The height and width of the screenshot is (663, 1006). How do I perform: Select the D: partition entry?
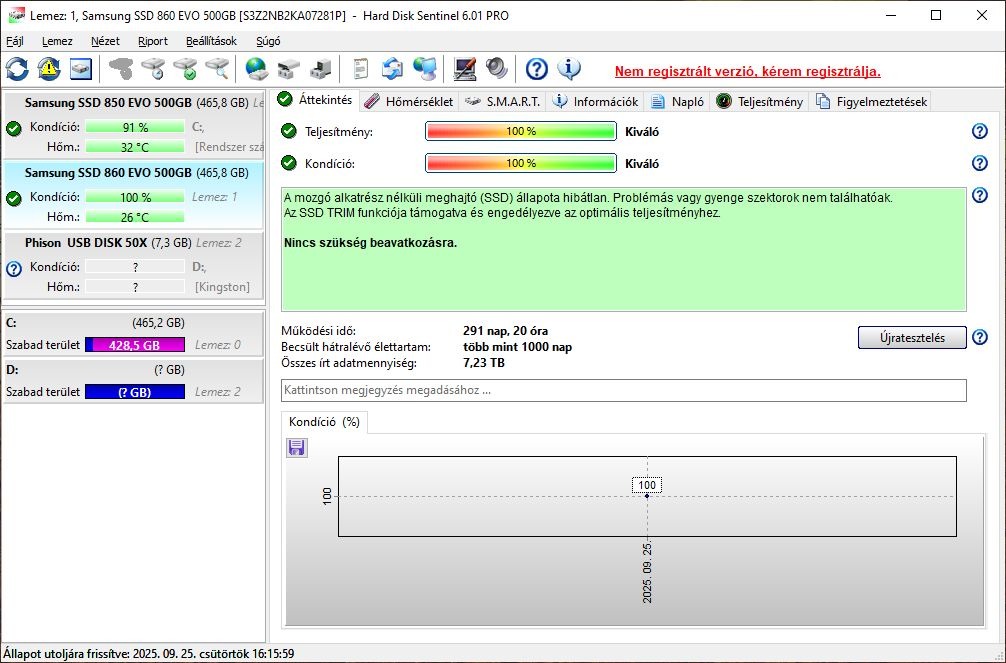click(133, 381)
